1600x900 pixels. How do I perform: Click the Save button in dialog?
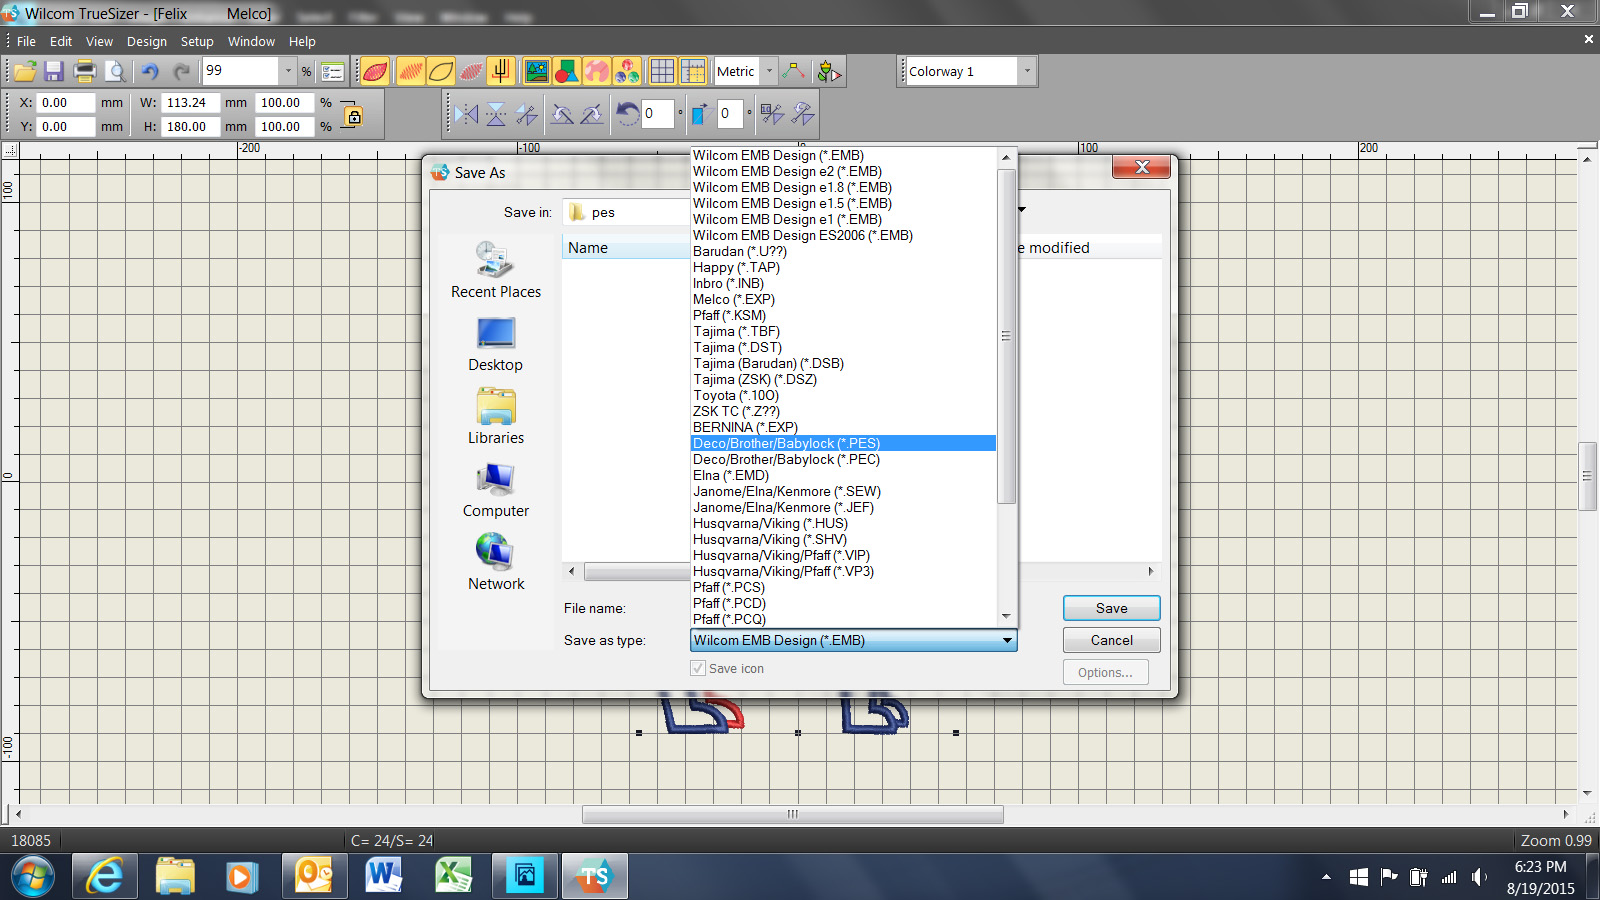pos(1111,608)
